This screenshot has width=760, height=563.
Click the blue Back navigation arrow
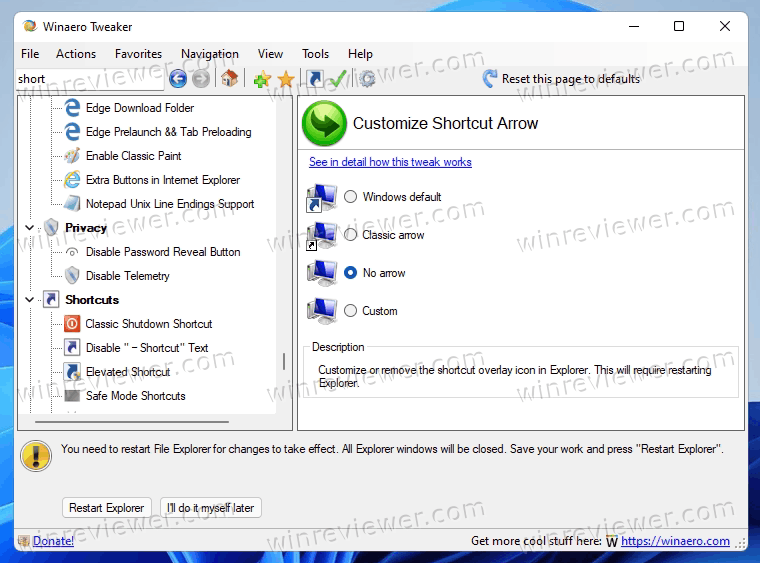(178, 78)
